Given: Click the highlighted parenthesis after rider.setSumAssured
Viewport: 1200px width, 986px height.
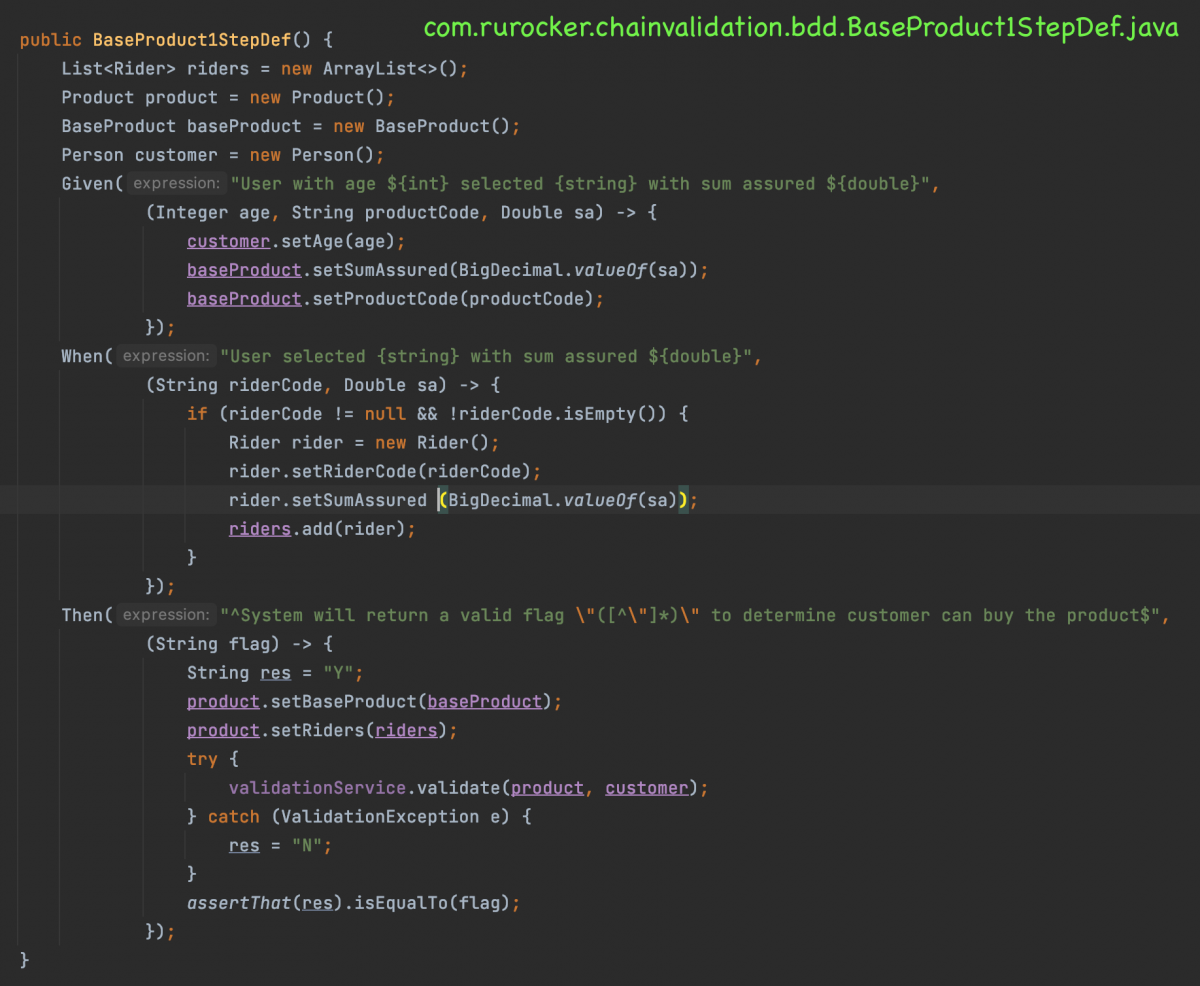Looking at the screenshot, I should coord(440,499).
